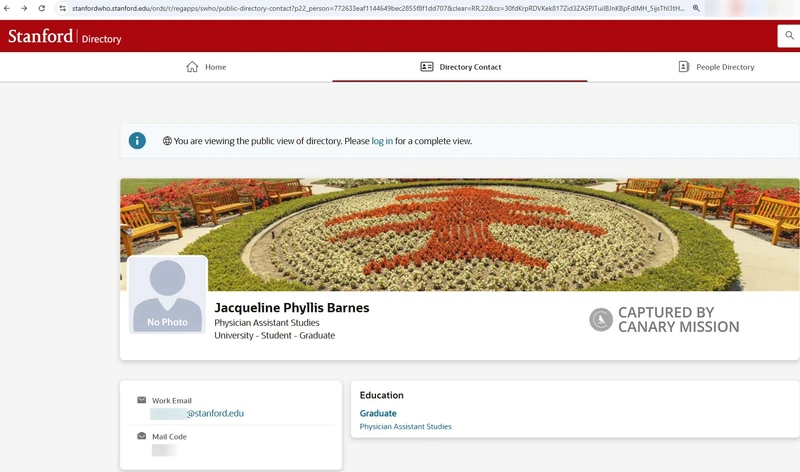800x472 pixels.
Task: Open the Directory header link
Action: [102, 39]
